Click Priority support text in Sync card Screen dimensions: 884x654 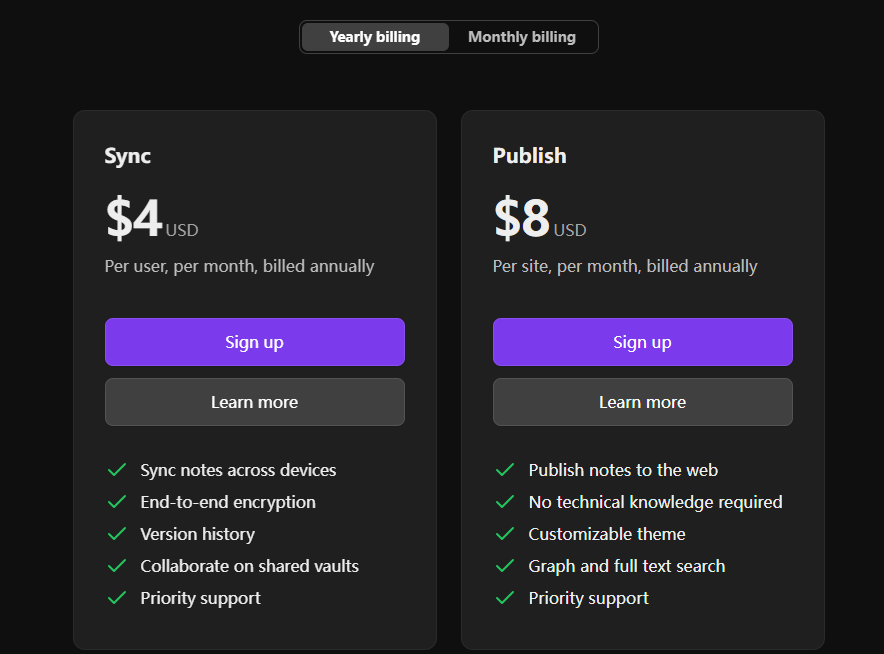coord(200,598)
